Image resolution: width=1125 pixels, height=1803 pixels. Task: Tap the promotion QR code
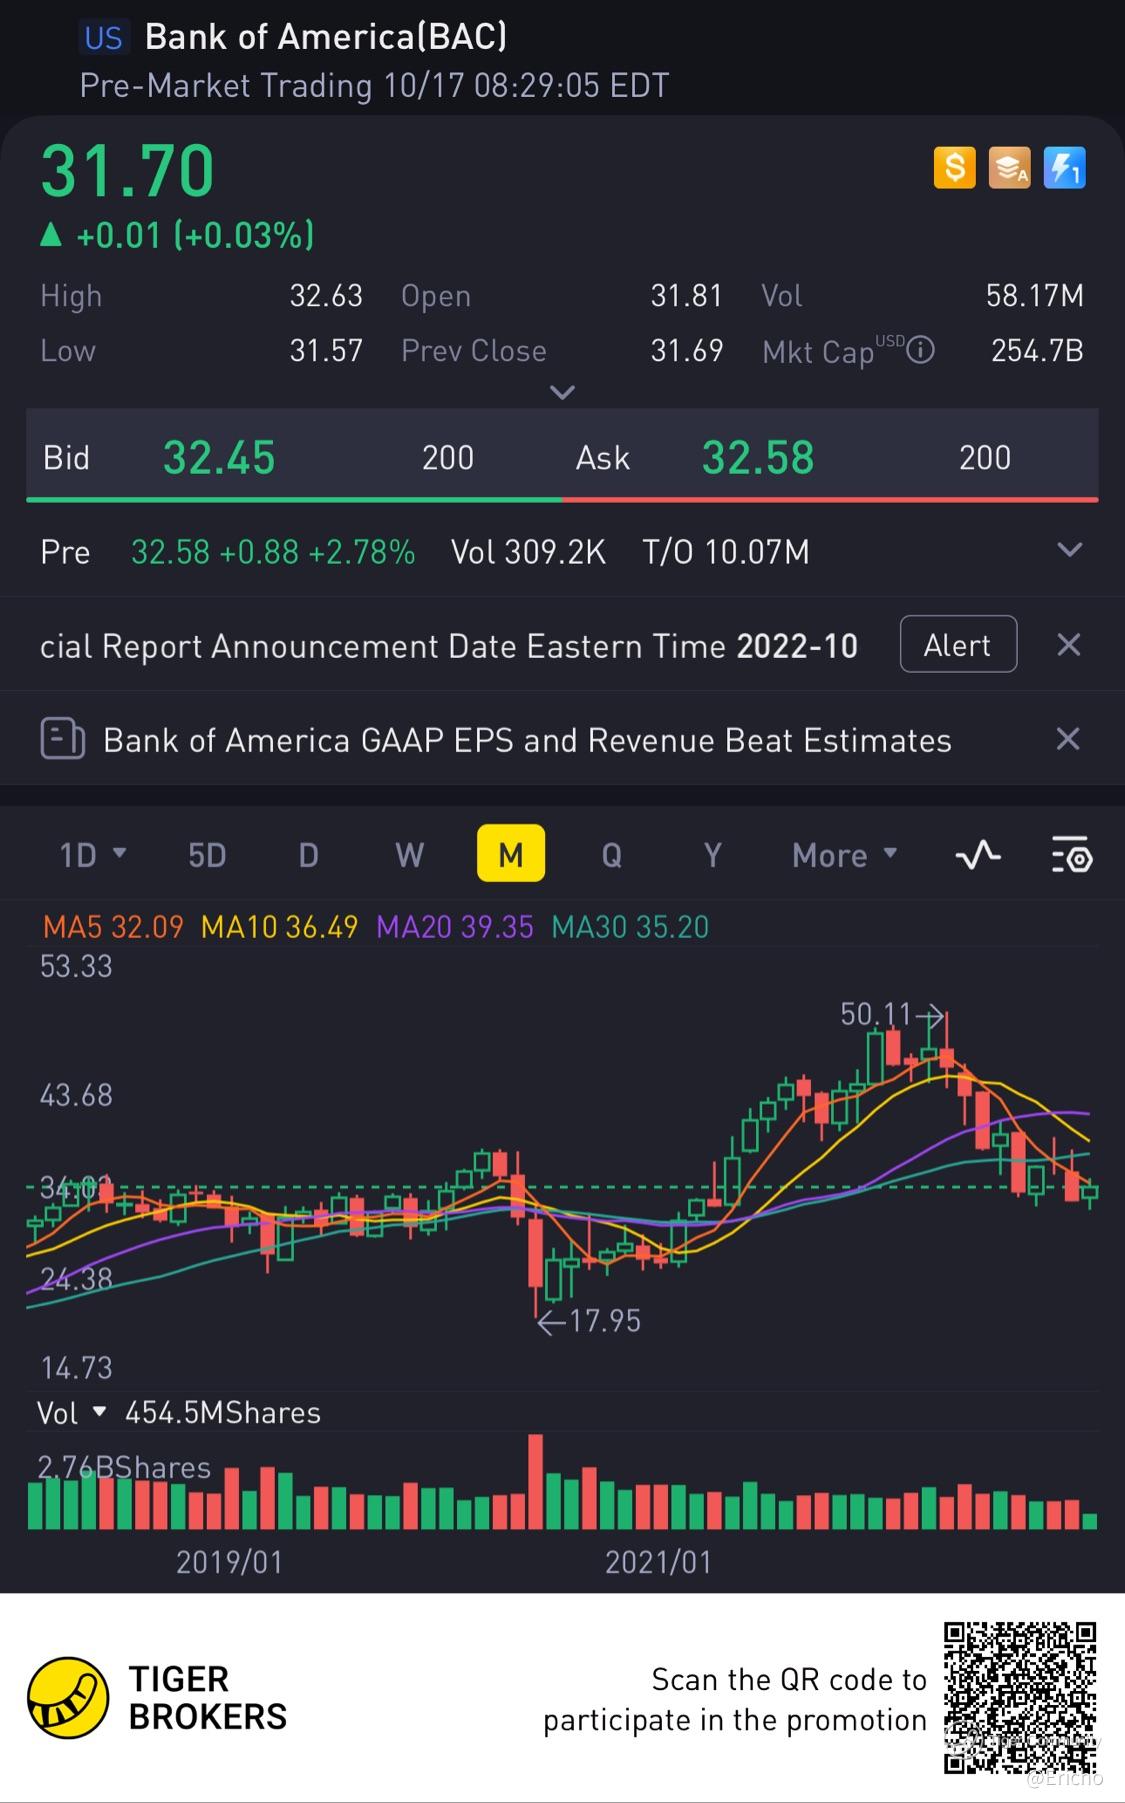pyautogui.click(x=1019, y=1697)
